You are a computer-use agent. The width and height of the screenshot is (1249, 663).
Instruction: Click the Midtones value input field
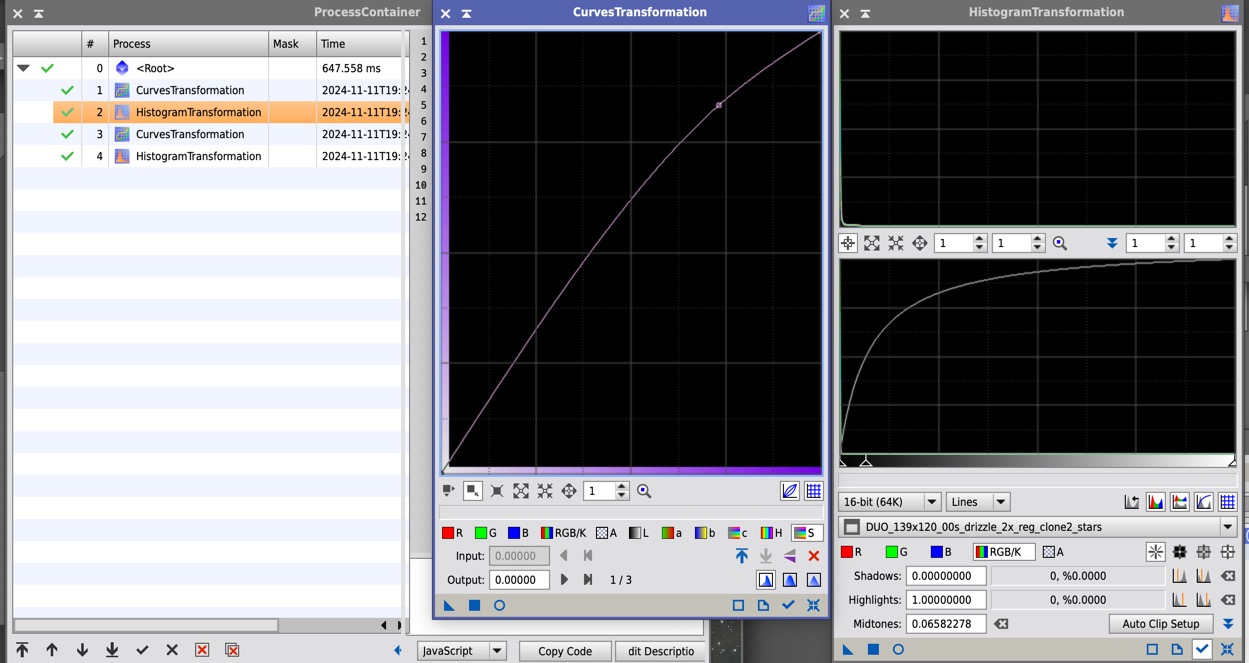[x=946, y=624]
